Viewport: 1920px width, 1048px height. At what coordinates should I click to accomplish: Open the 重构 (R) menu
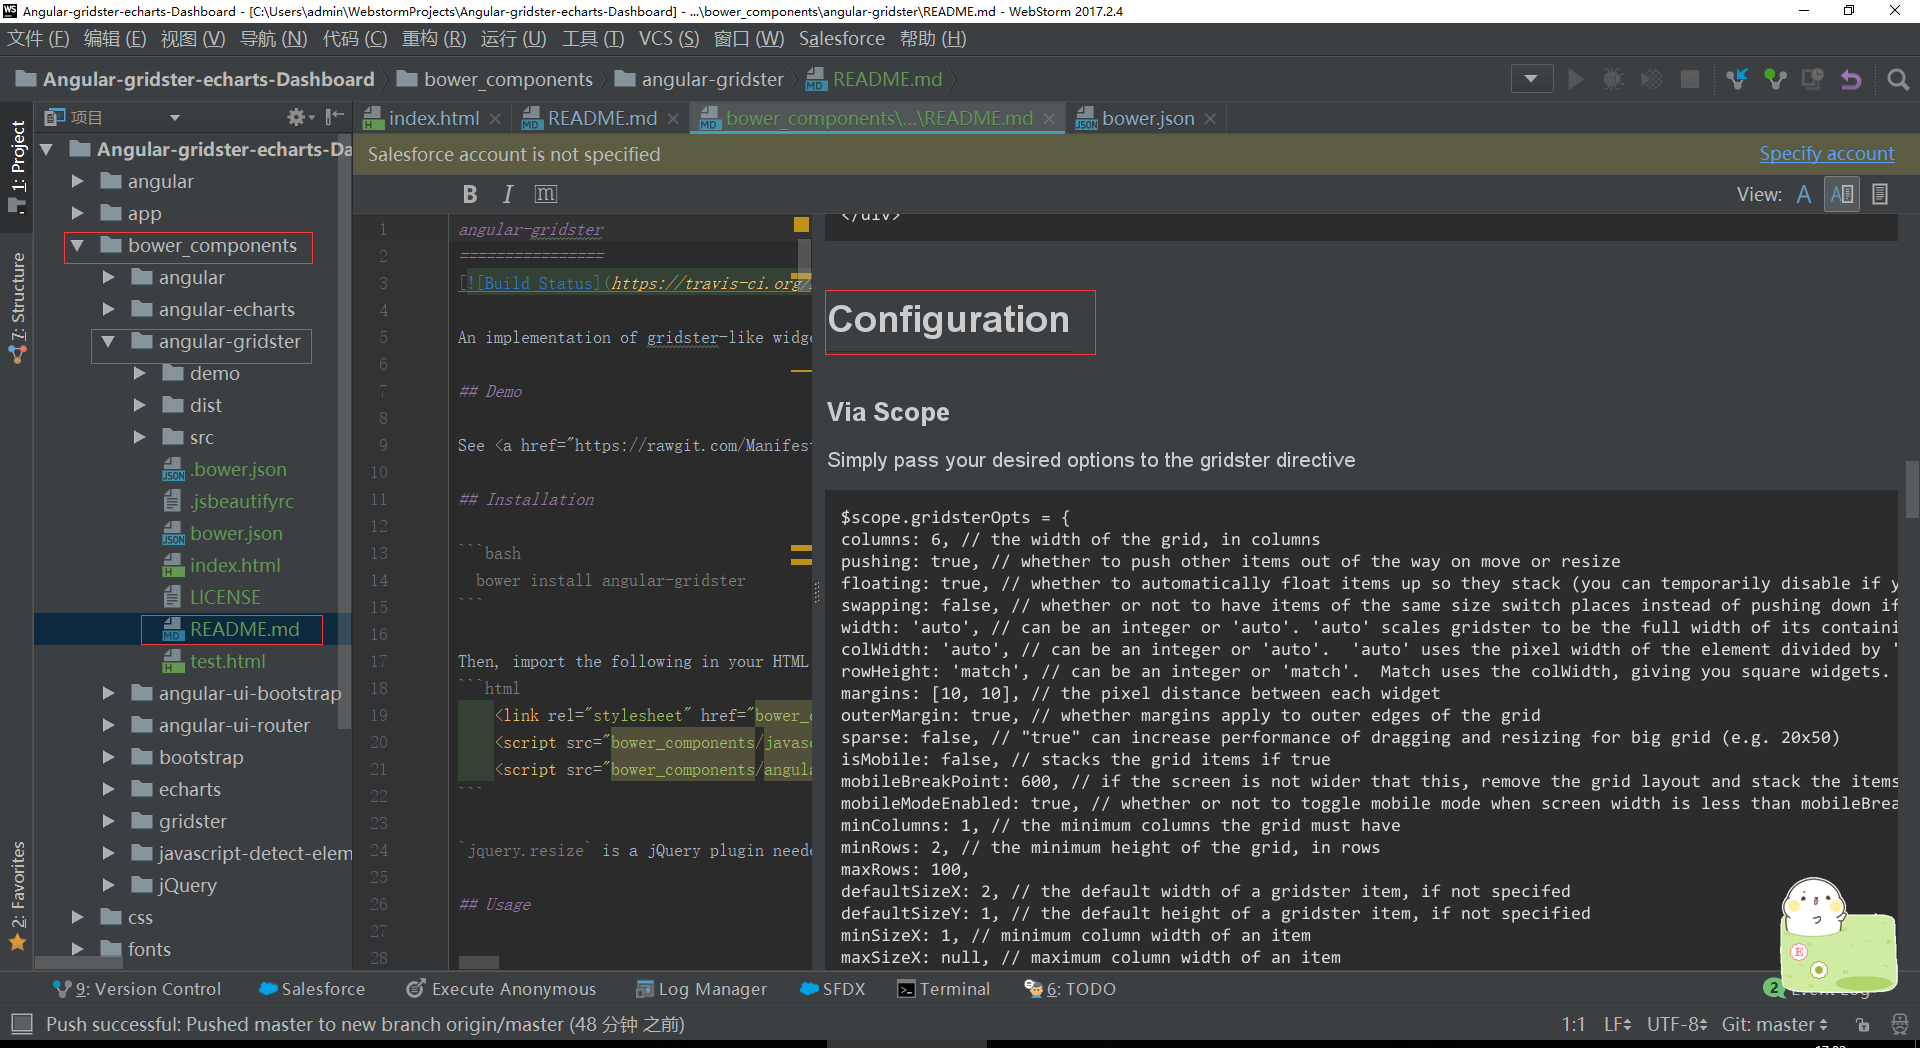point(434,39)
